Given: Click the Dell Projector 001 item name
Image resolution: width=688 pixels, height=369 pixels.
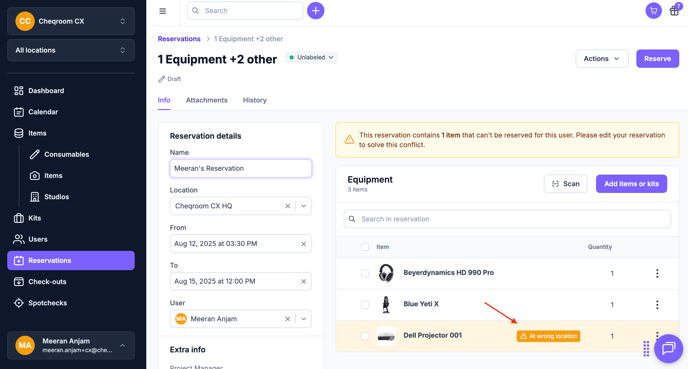Looking at the screenshot, I should 432,335.
